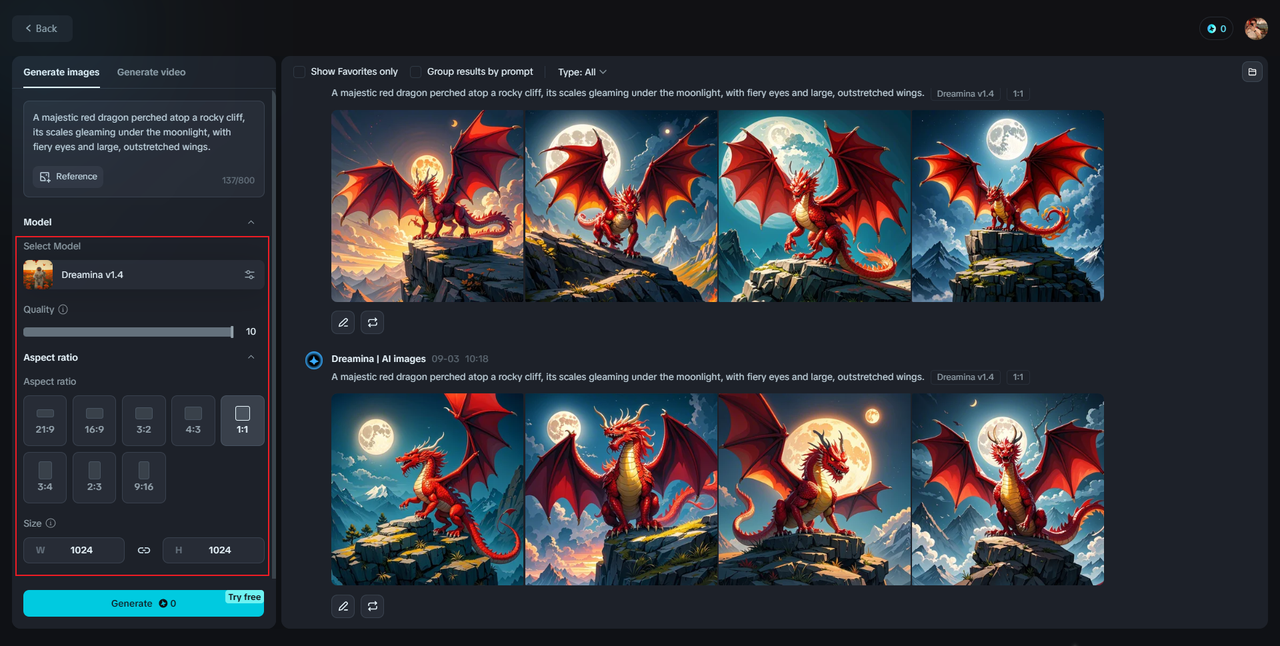Viewport: 1280px width, 646px height.
Task: Collapse the Model section
Action: point(251,222)
